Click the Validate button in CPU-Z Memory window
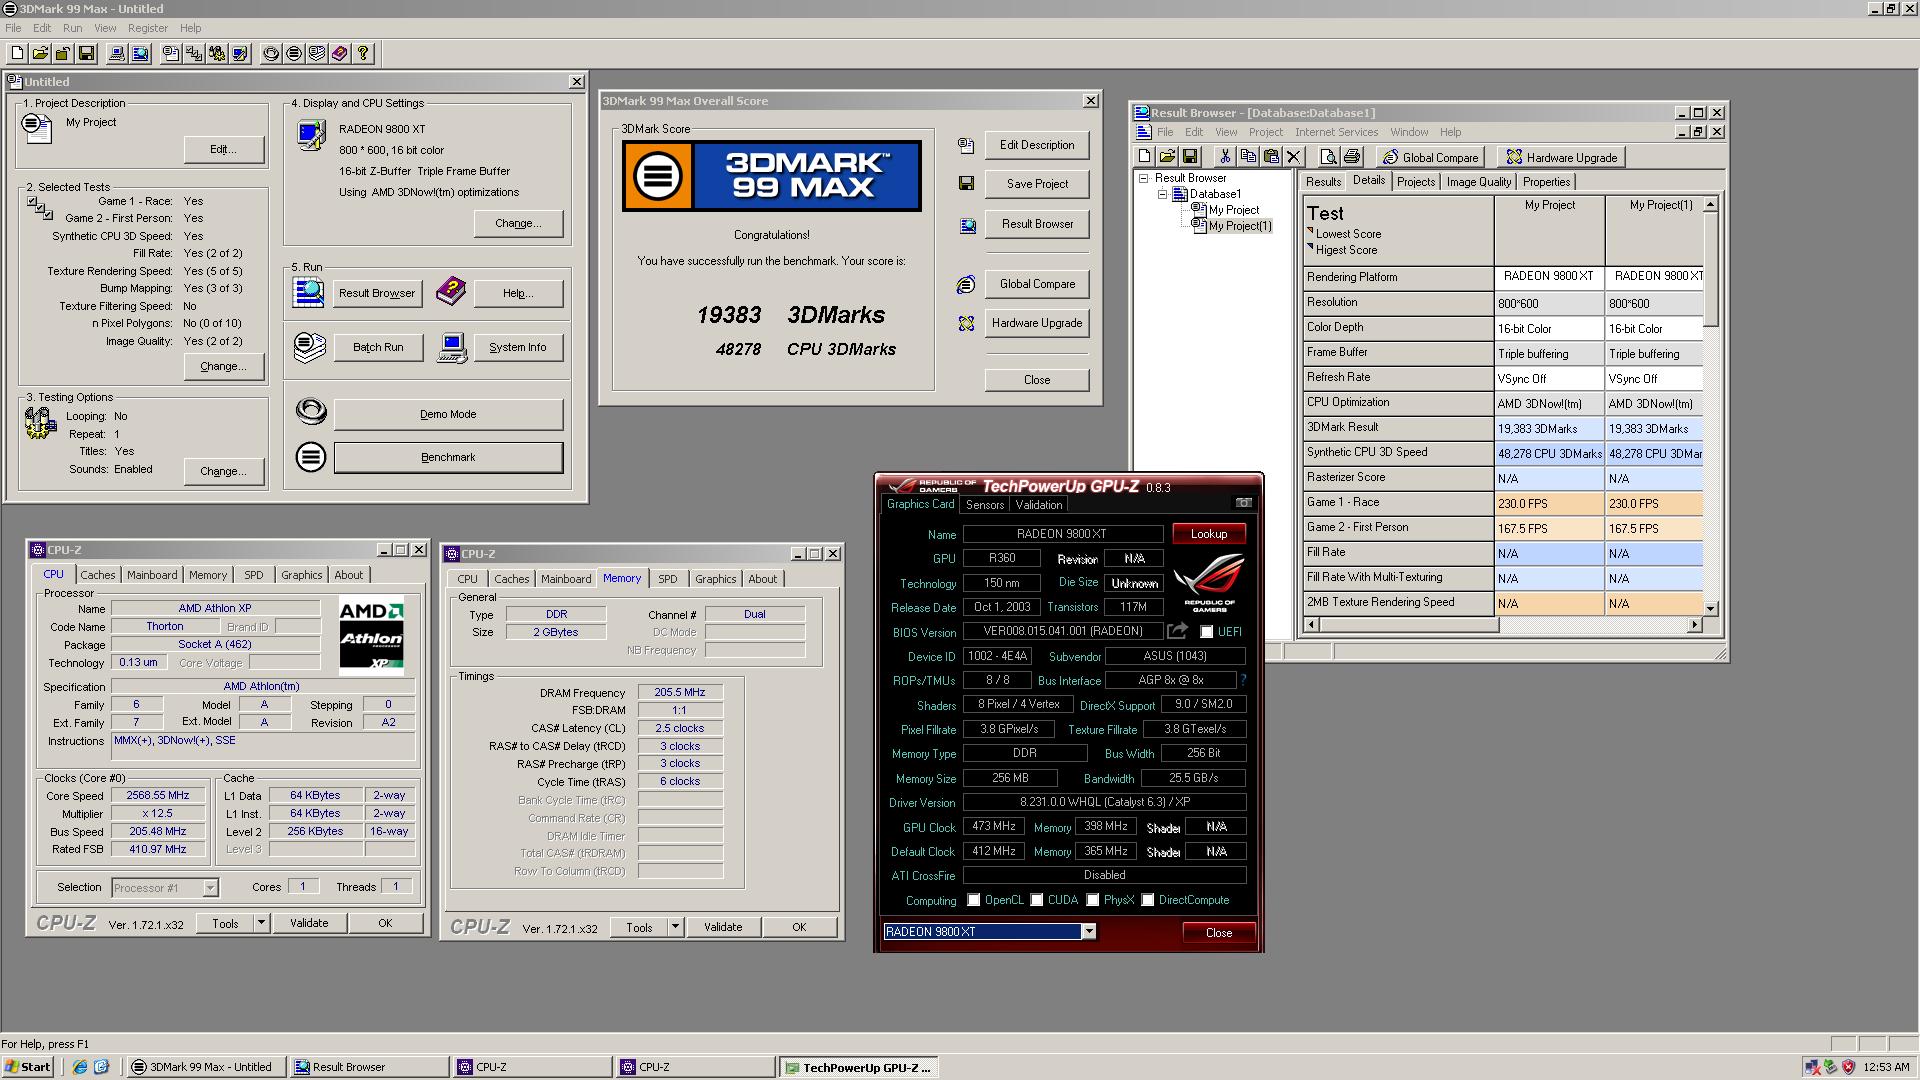 coord(723,927)
